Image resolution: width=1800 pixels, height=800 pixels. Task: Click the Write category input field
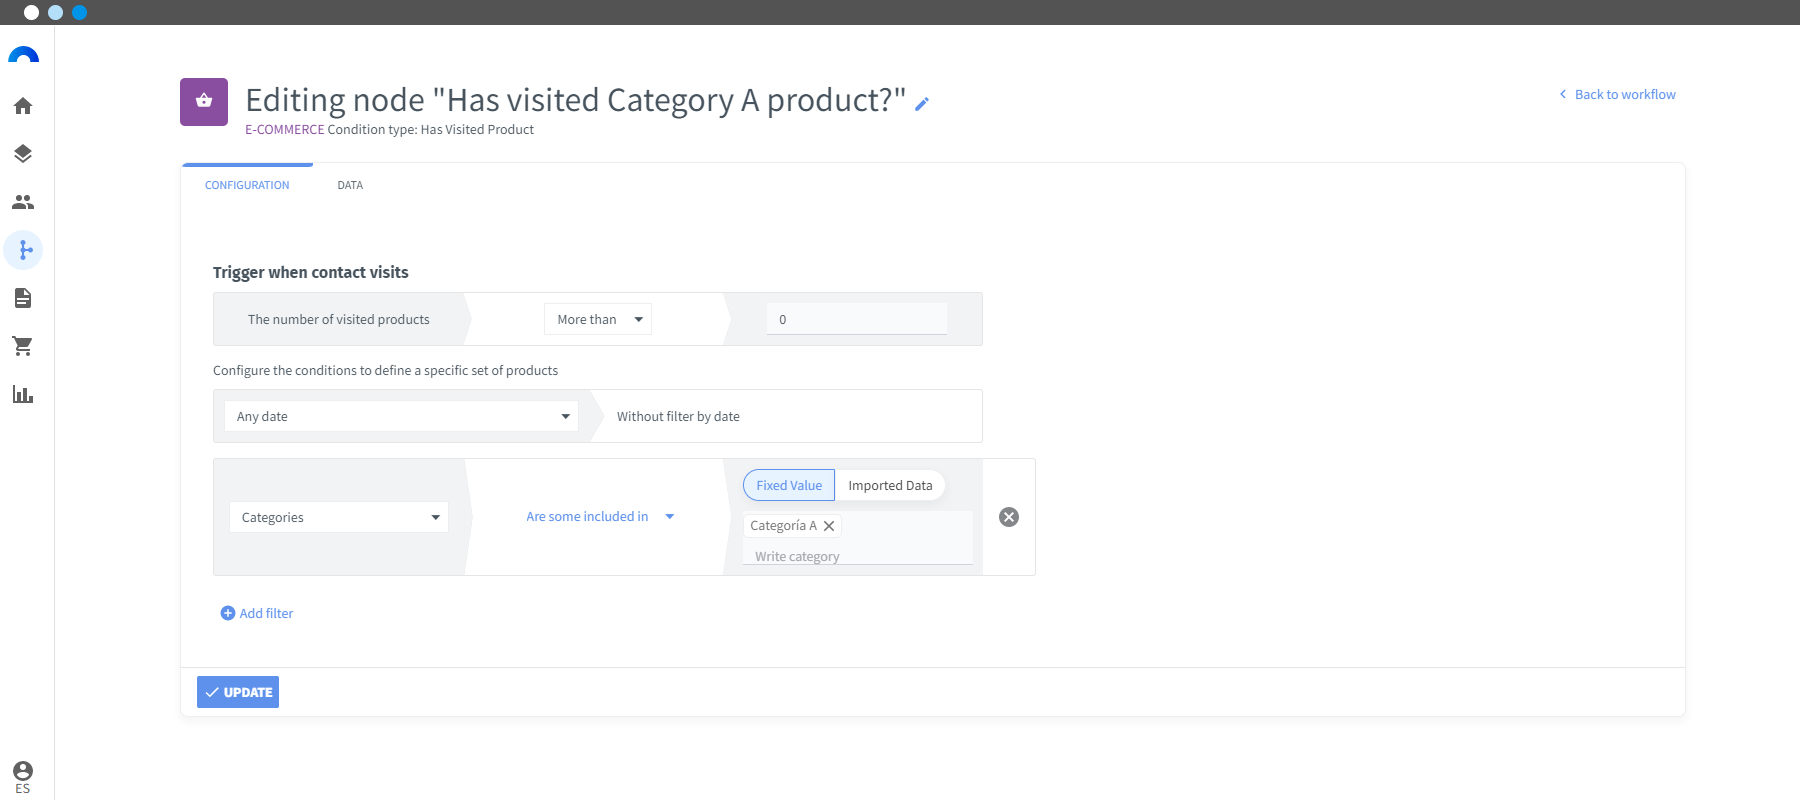(858, 556)
